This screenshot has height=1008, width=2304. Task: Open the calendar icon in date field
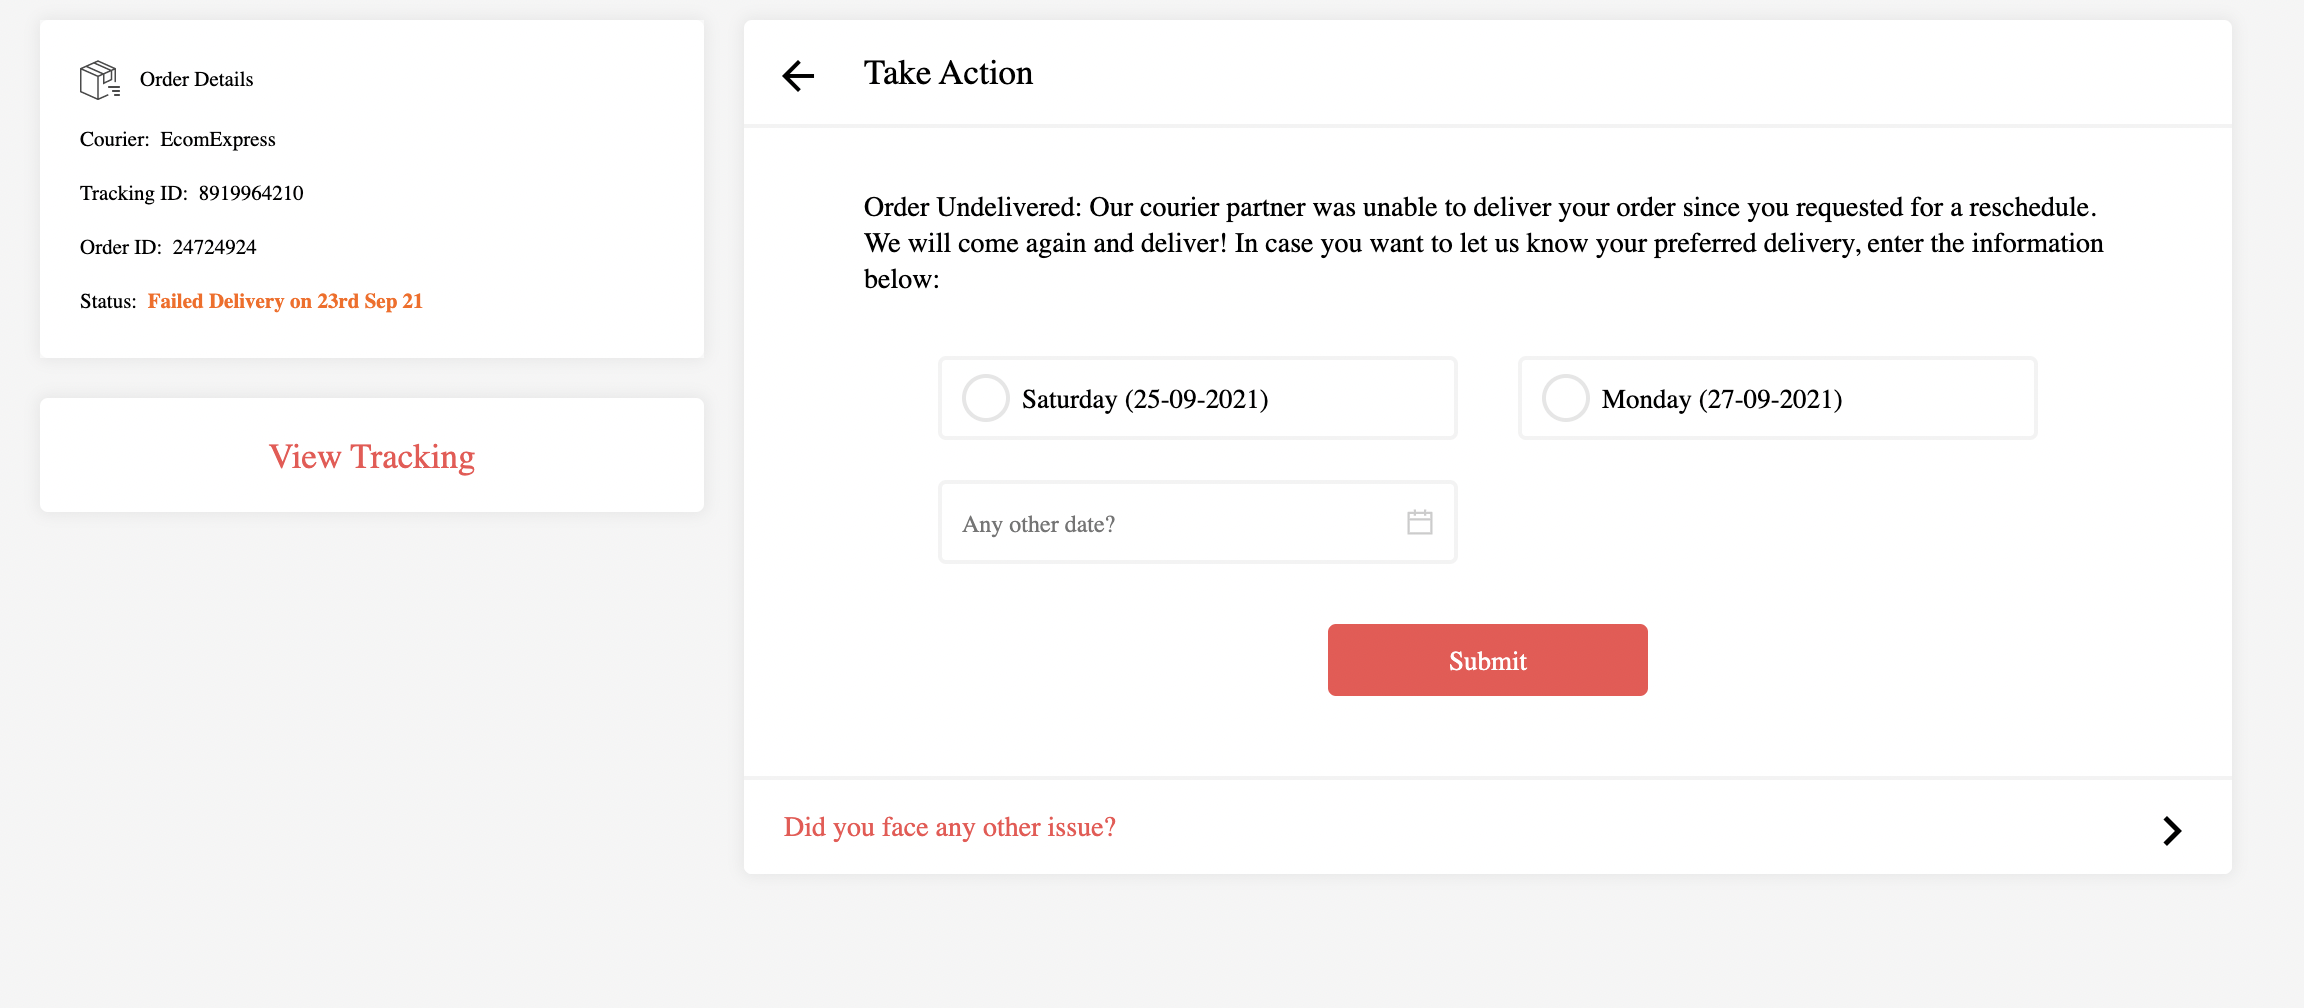1420,522
